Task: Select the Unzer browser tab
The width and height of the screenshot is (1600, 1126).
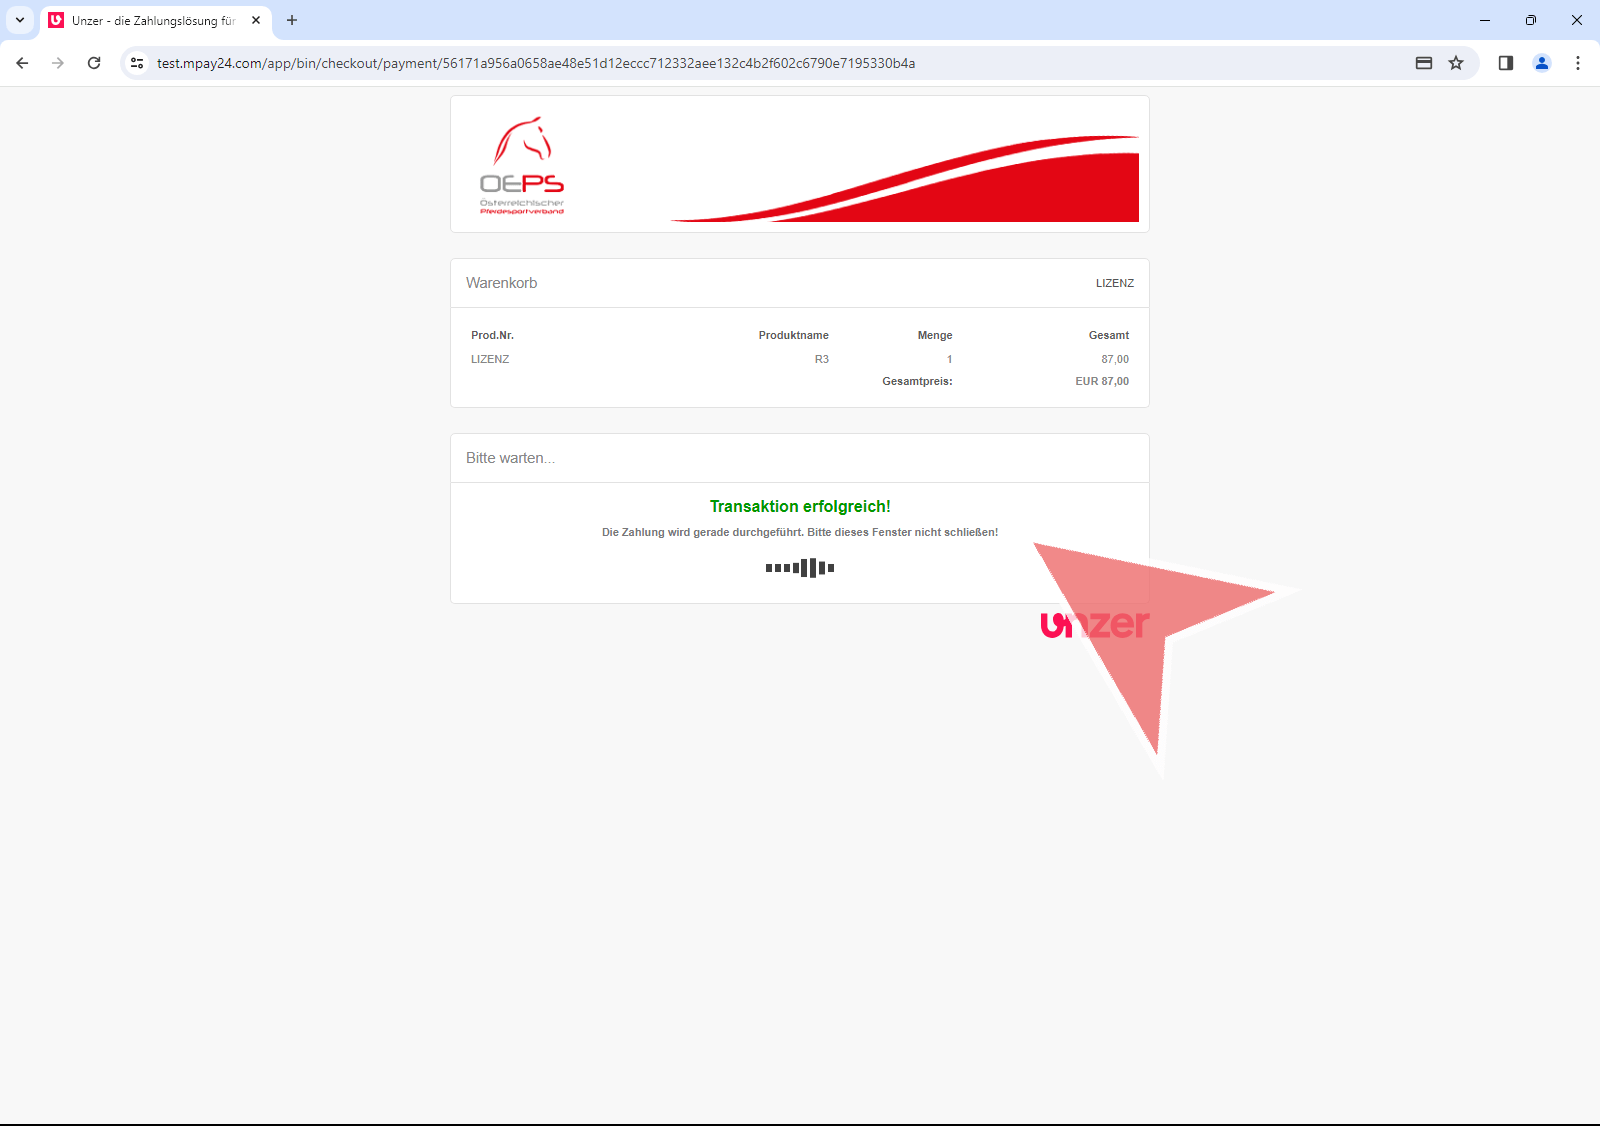Action: (152, 20)
